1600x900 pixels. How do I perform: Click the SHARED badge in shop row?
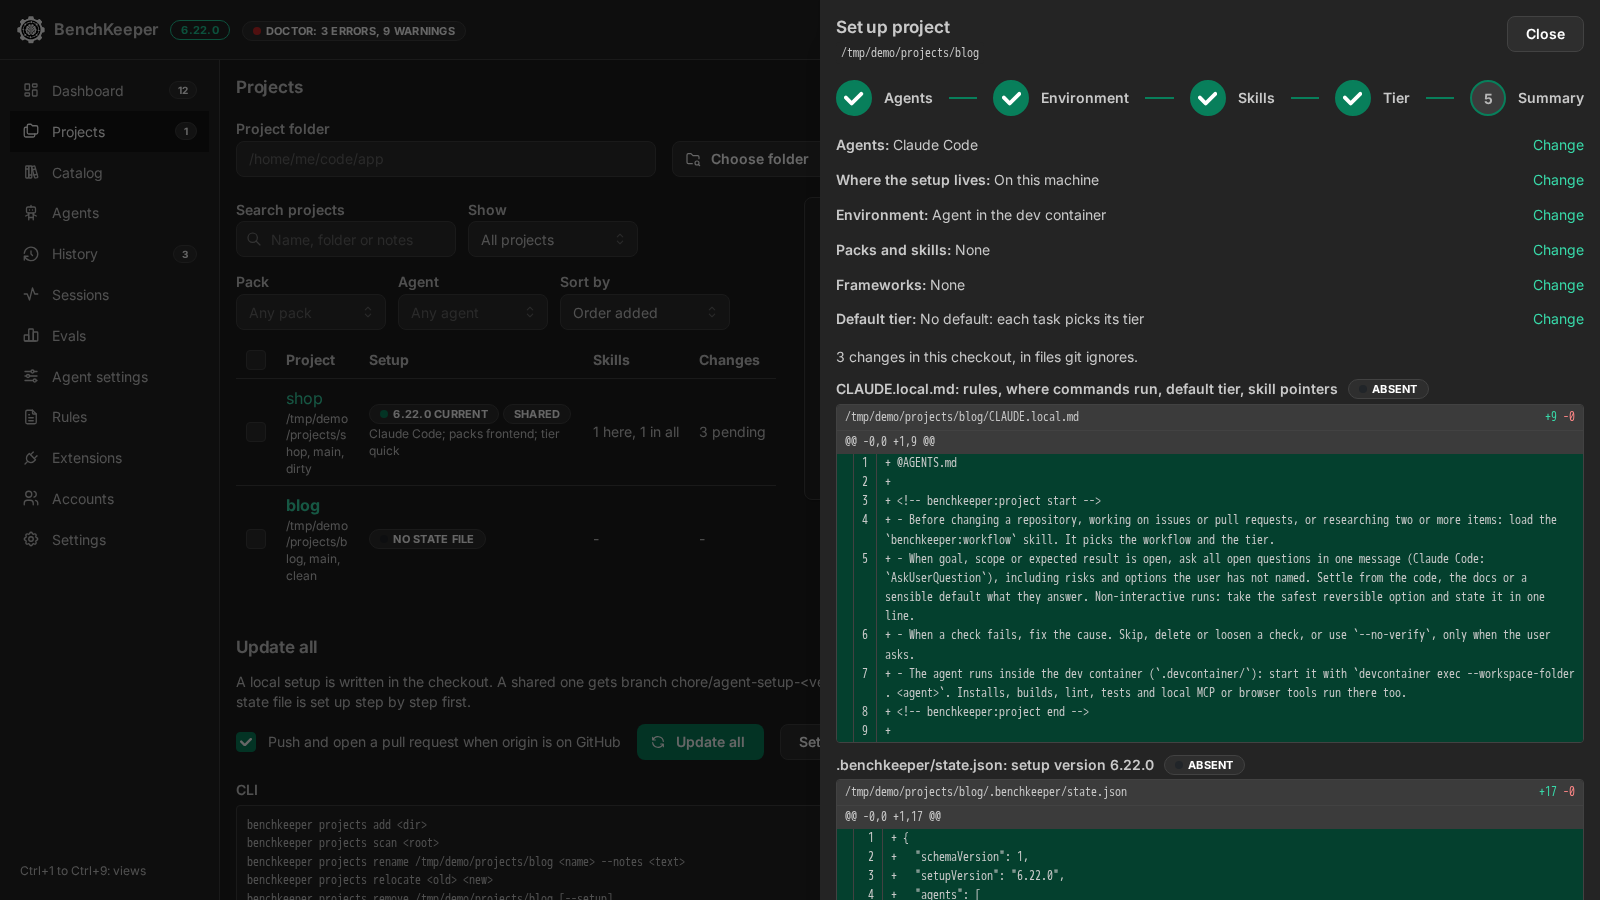click(537, 414)
